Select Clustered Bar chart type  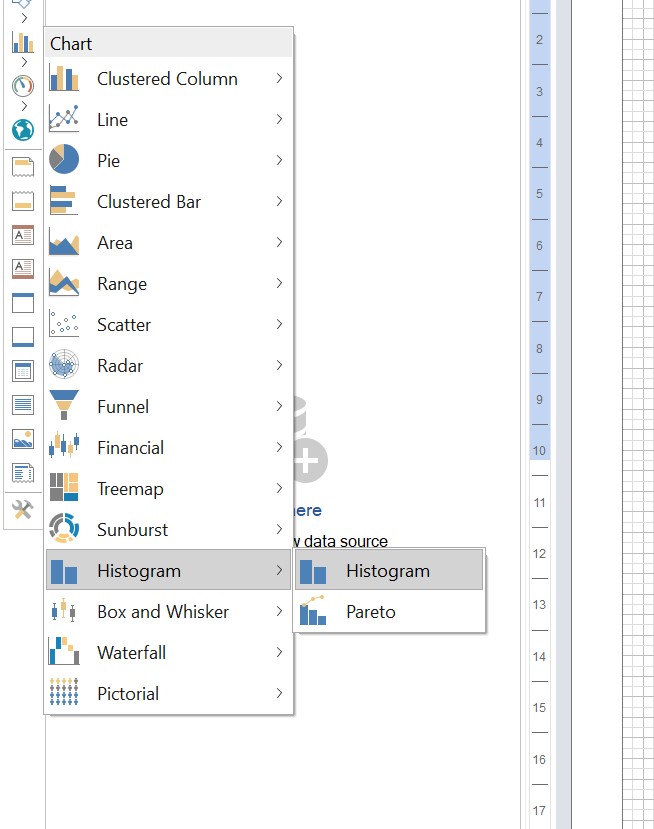[x=169, y=201]
